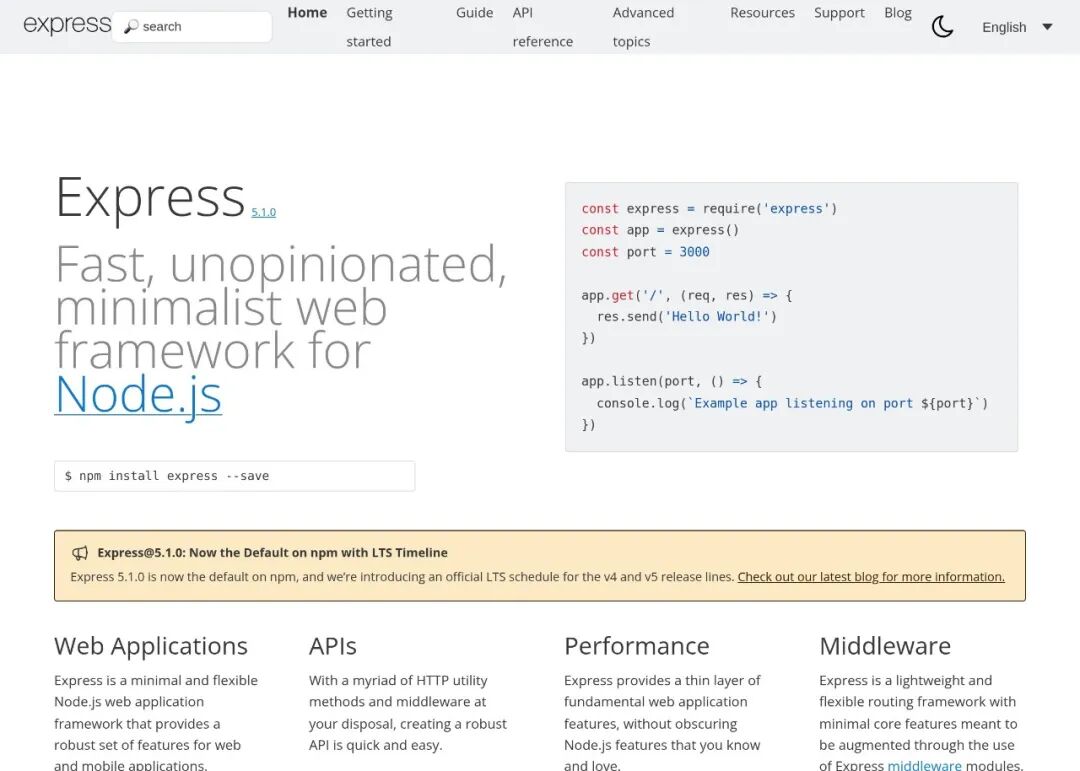Click the search magnifier icon
Screen dimensions: 1080x771
click(x=131, y=27)
